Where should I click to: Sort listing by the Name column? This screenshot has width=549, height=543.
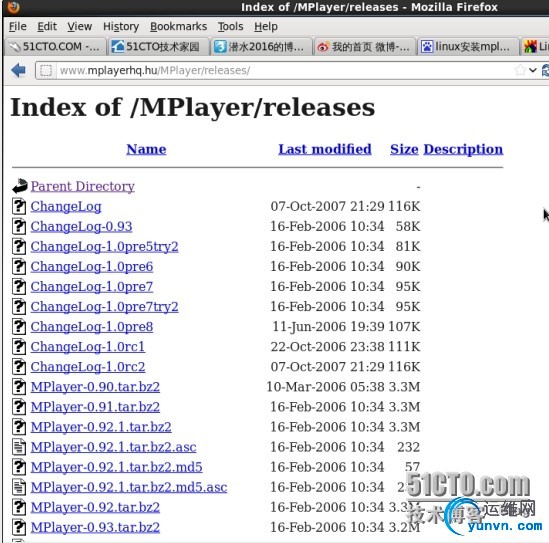point(146,149)
